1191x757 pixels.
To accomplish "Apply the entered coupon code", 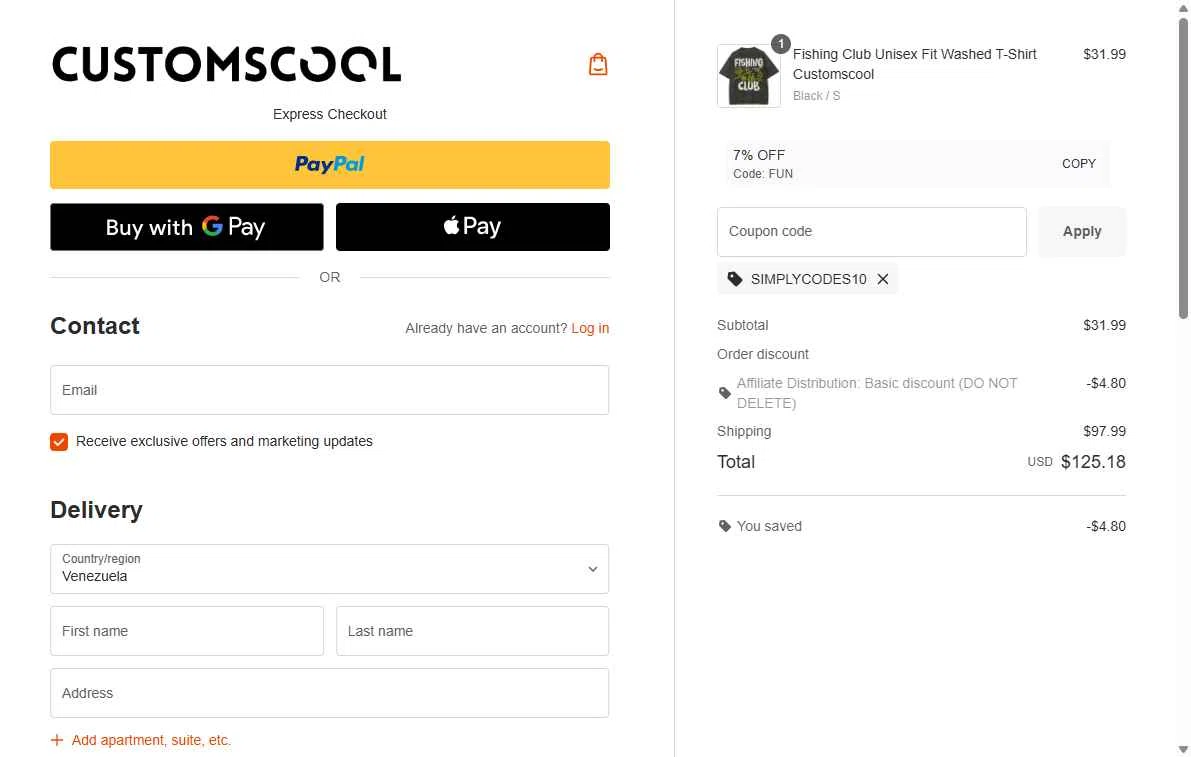I will click(x=1082, y=232).
